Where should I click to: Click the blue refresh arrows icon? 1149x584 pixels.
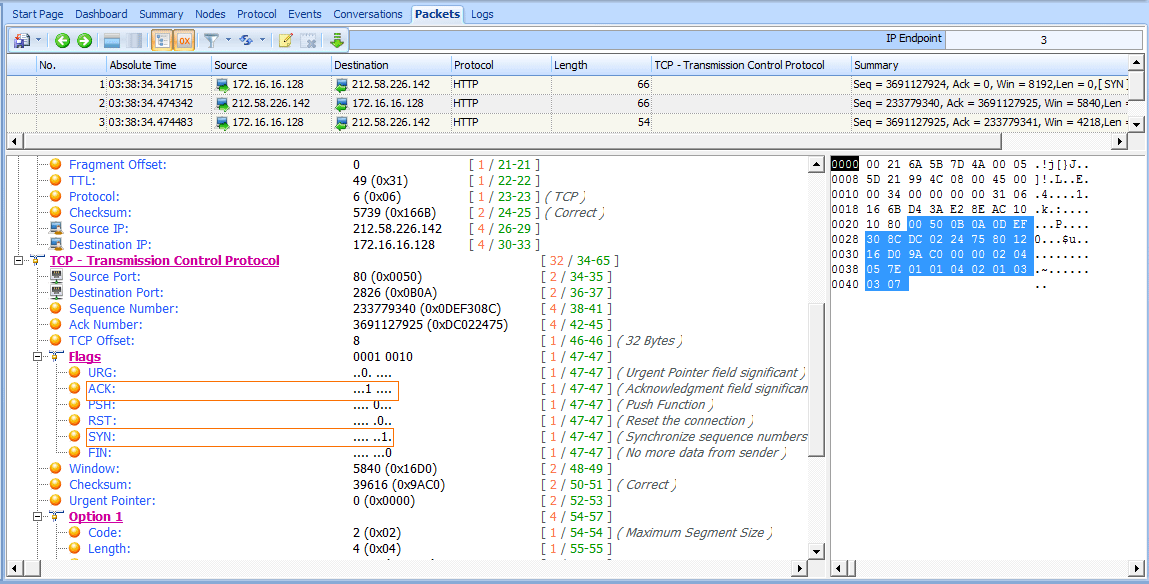[247, 41]
